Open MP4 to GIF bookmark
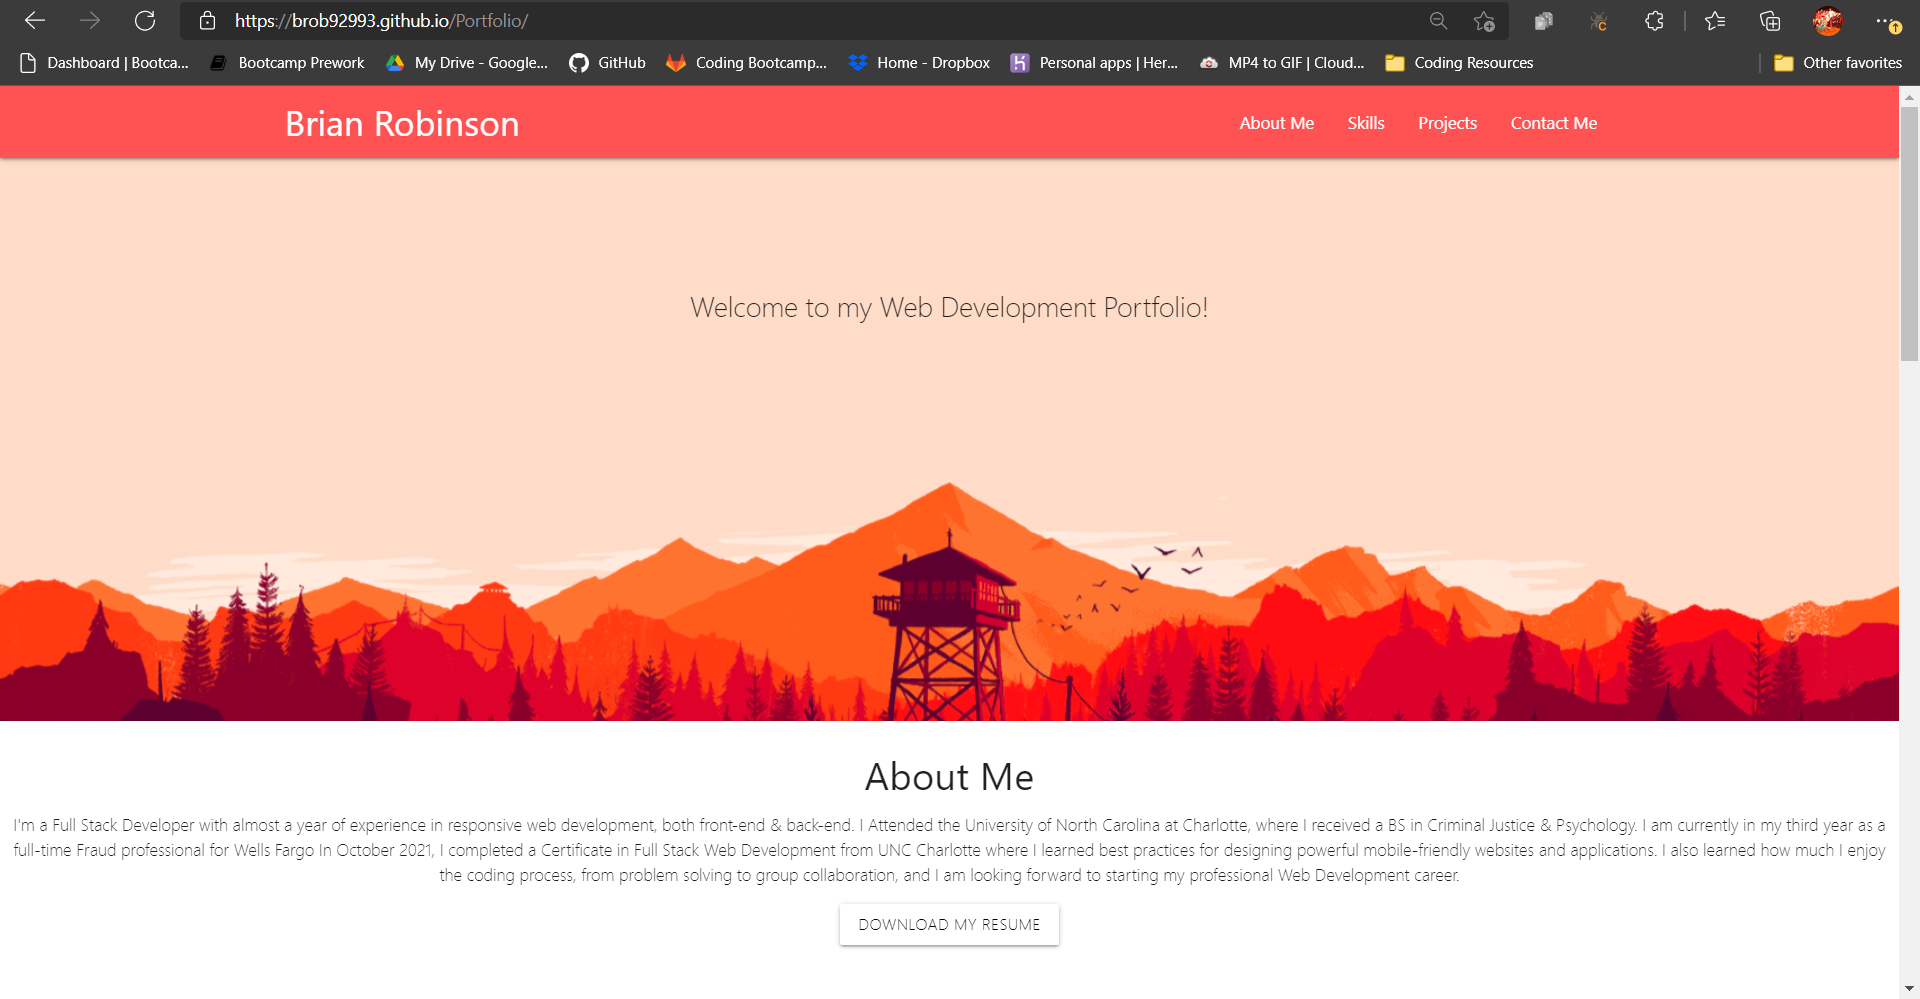This screenshot has width=1920, height=999. point(1282,62)
